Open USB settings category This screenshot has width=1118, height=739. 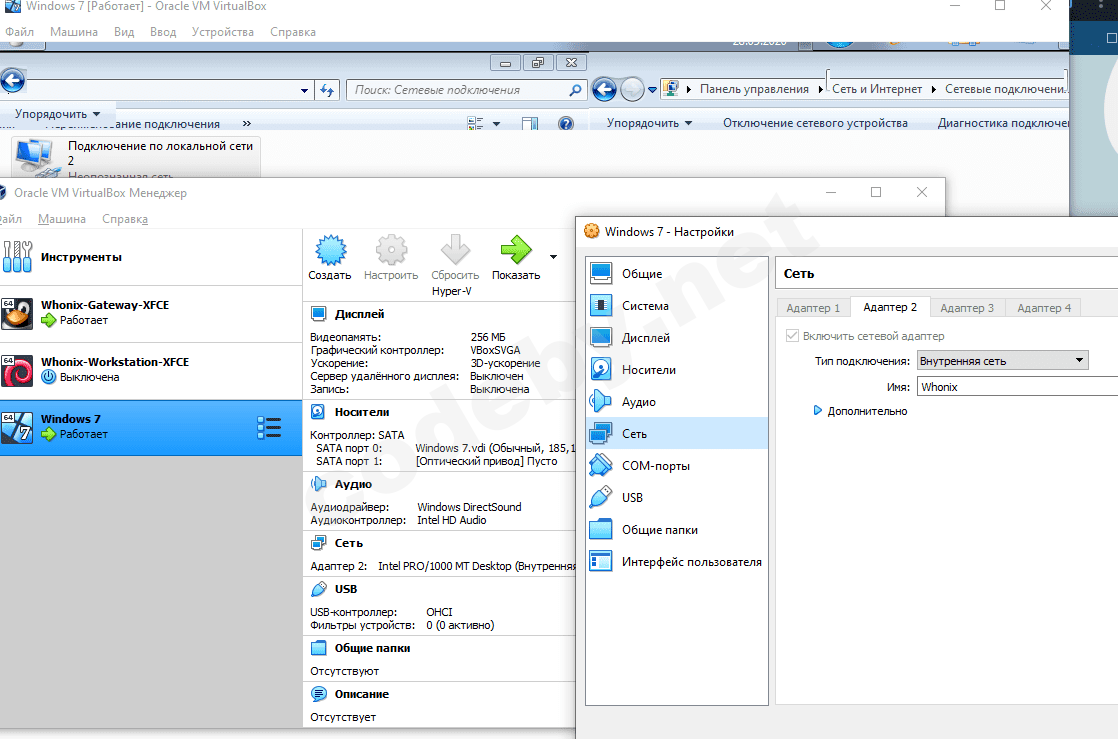point(632,498)
